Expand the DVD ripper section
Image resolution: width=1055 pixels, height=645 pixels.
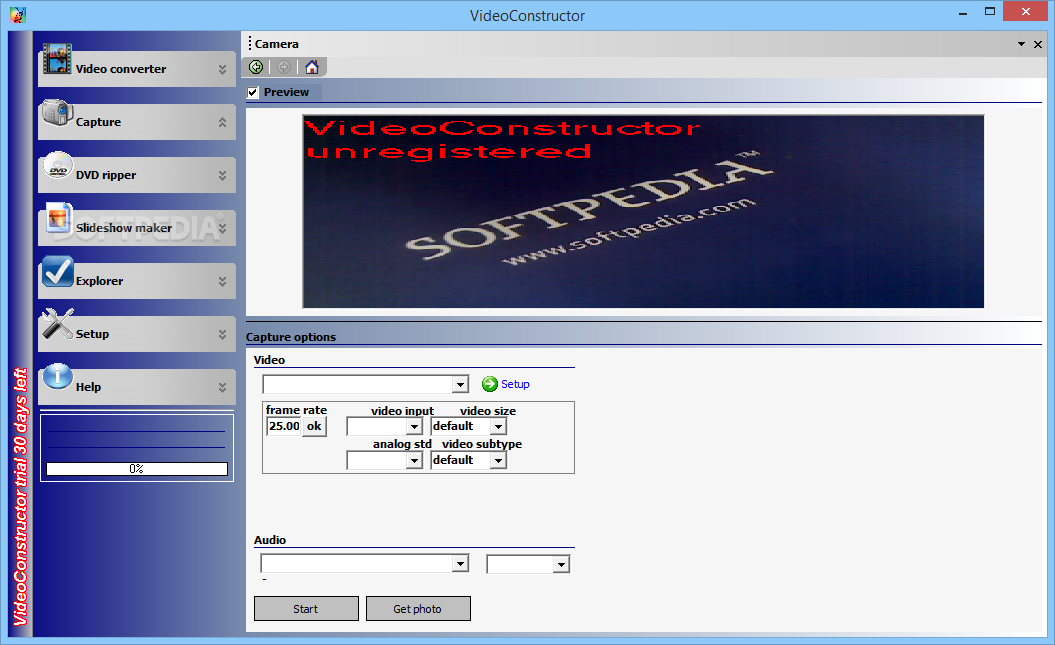pyautogui.click(x=222, y=176)
